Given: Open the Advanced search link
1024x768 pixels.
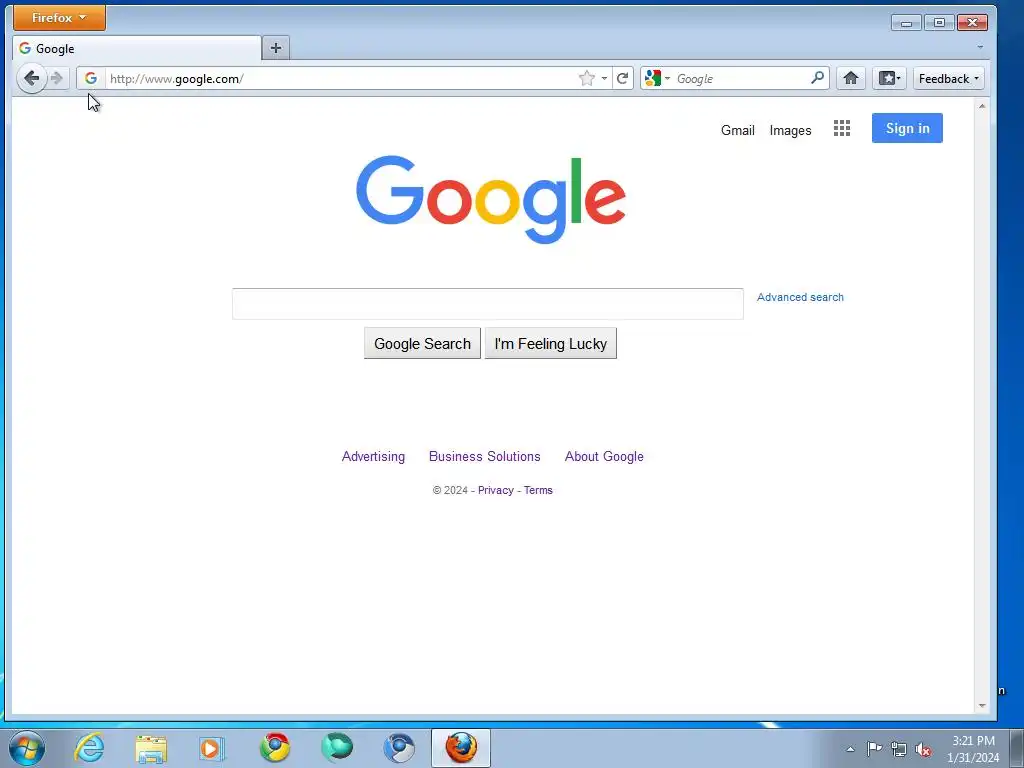Looking at the screenshot, I should (800, 297).
